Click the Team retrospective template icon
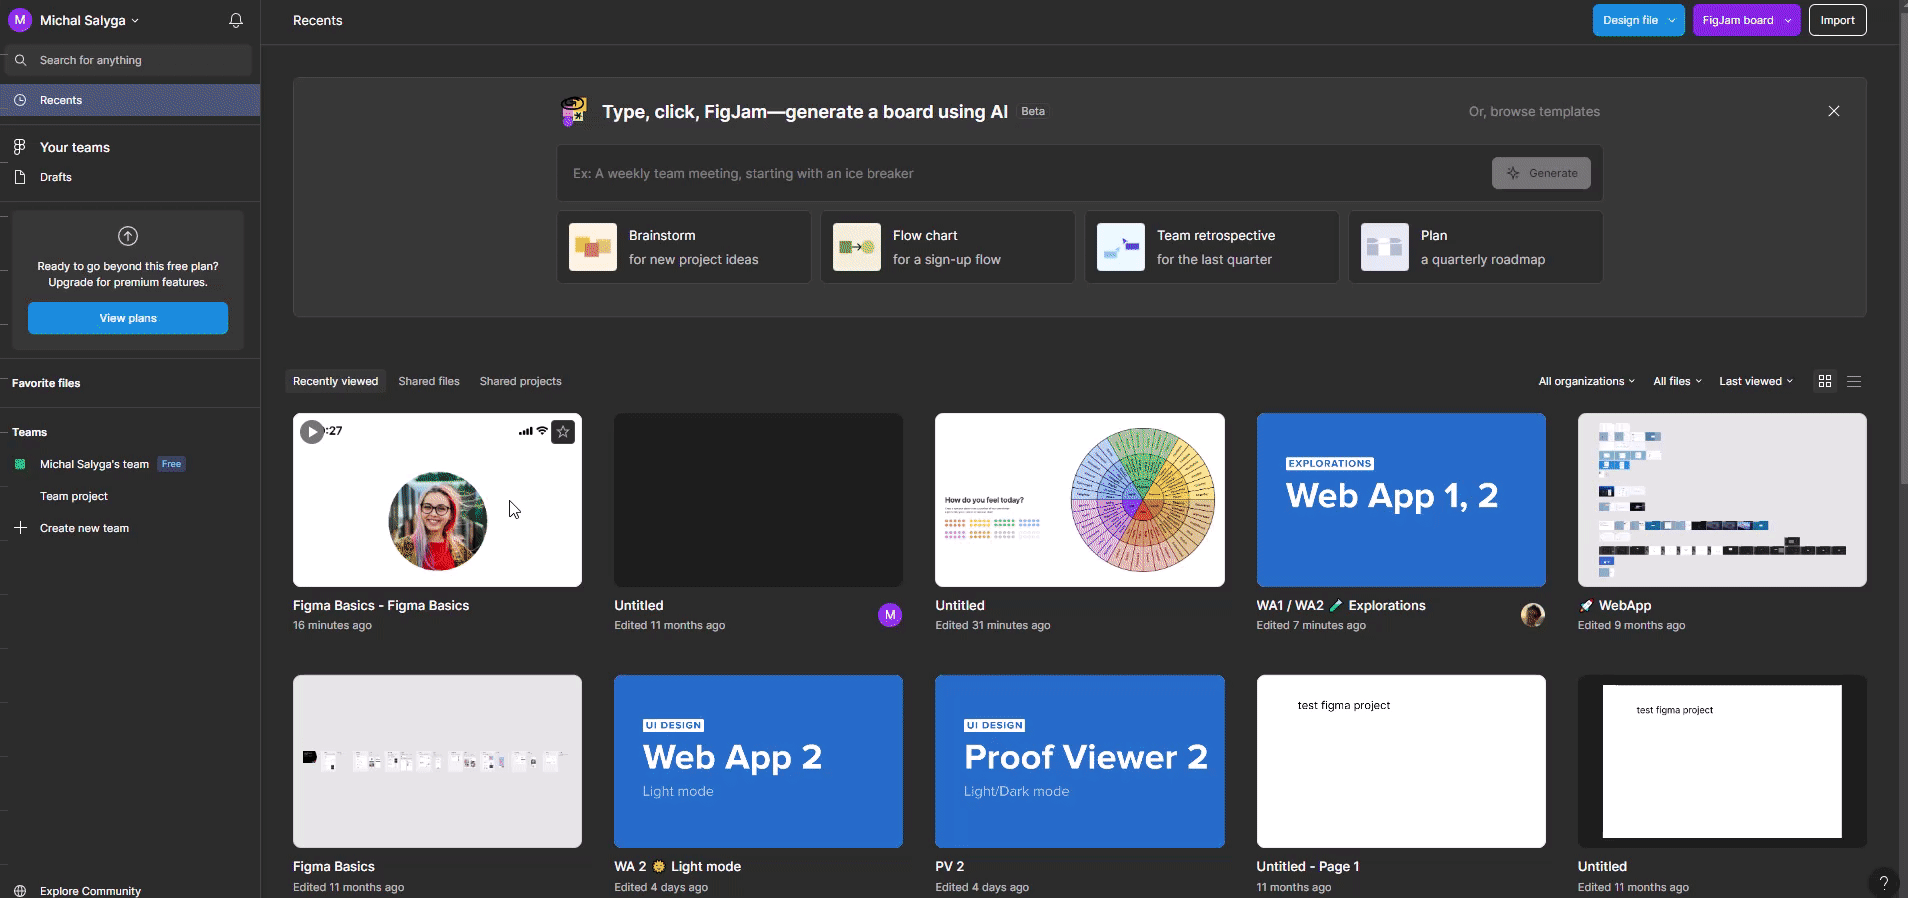Image resolution: width=1908 pixels, height=898 pixels. (1121, 247)
